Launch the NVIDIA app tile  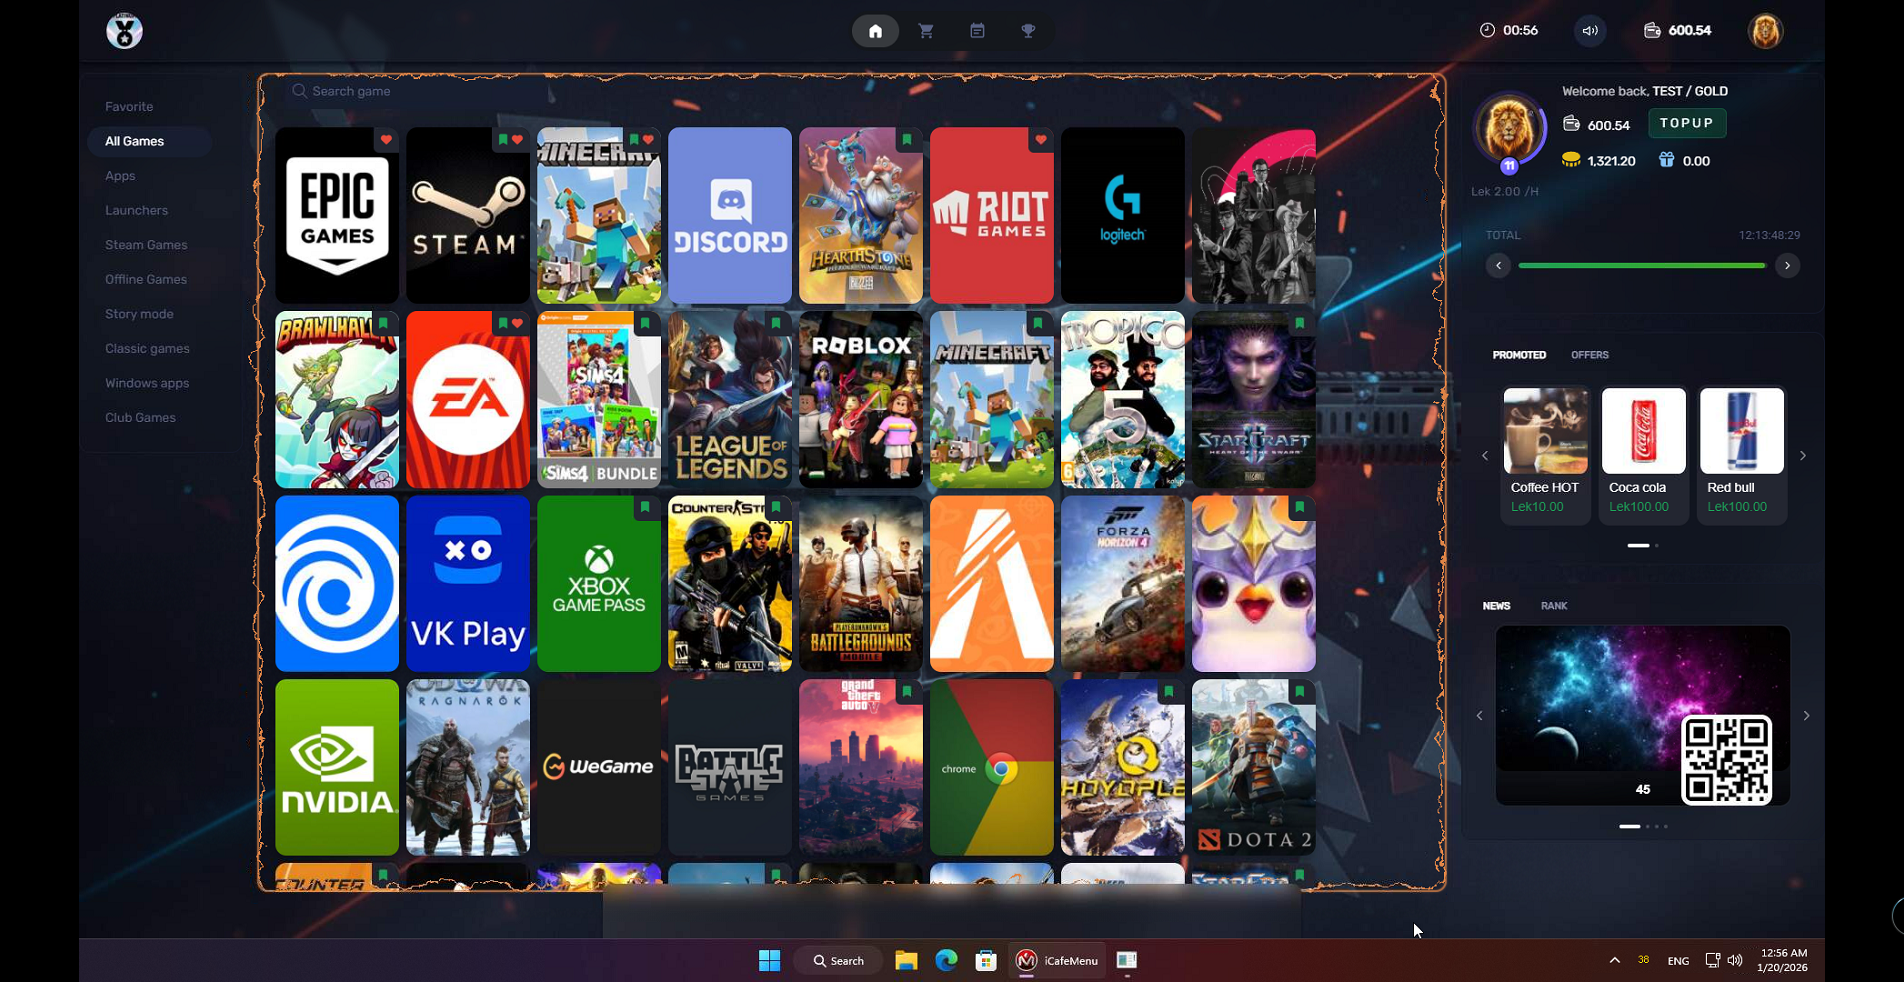pos(337,767)
